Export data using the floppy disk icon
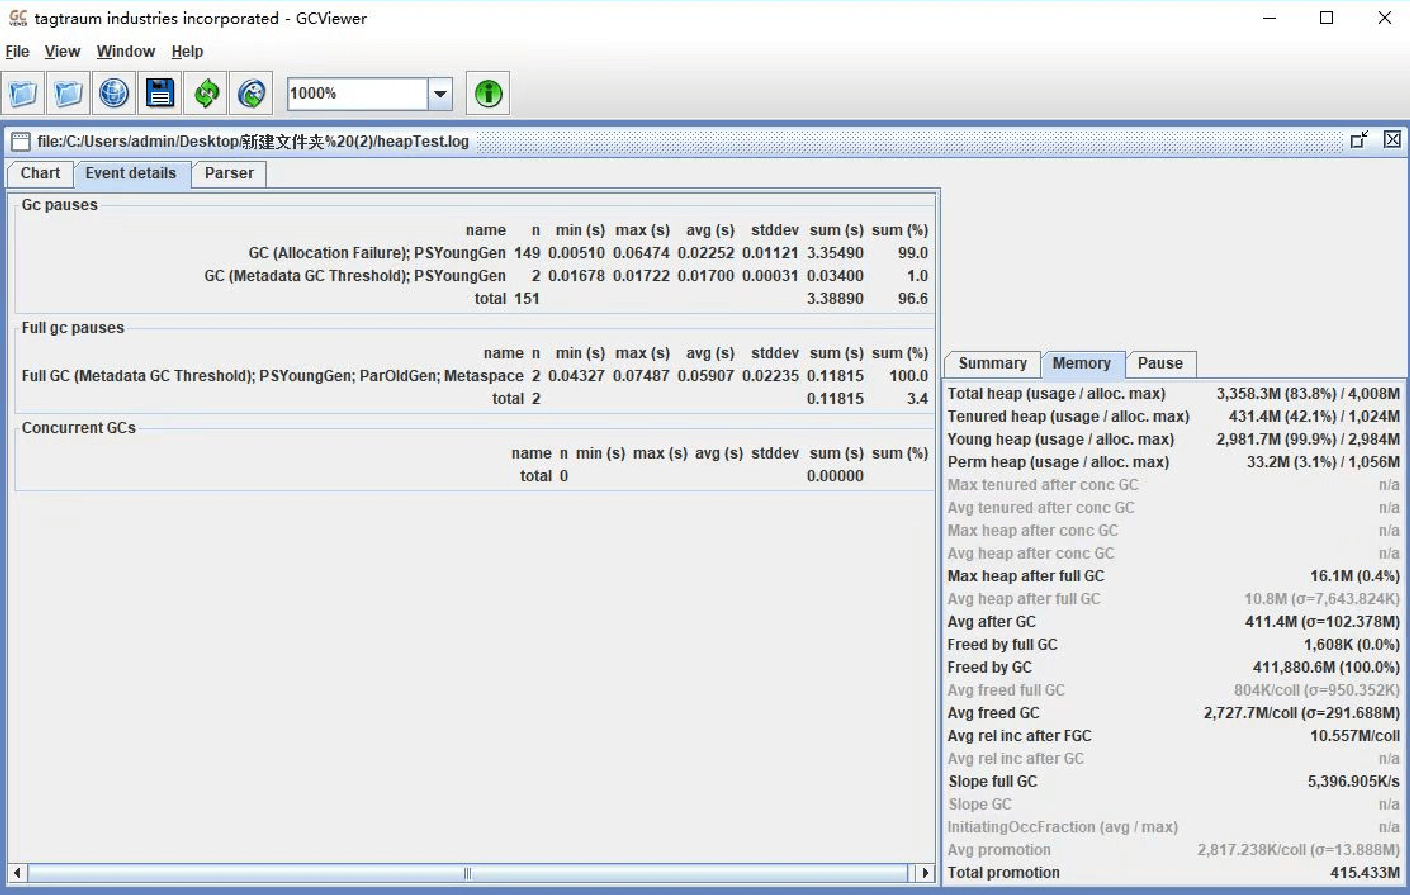Screen dimensions: 1410x895 (x=160, y=94)
